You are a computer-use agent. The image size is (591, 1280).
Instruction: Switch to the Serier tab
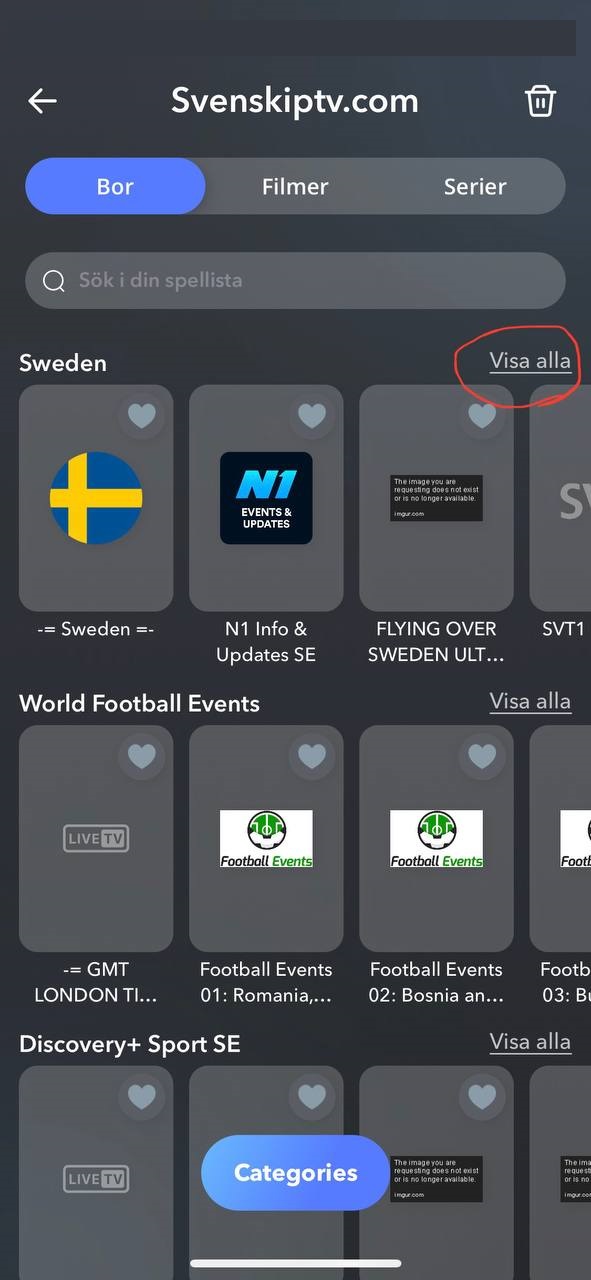coord(475,186)
